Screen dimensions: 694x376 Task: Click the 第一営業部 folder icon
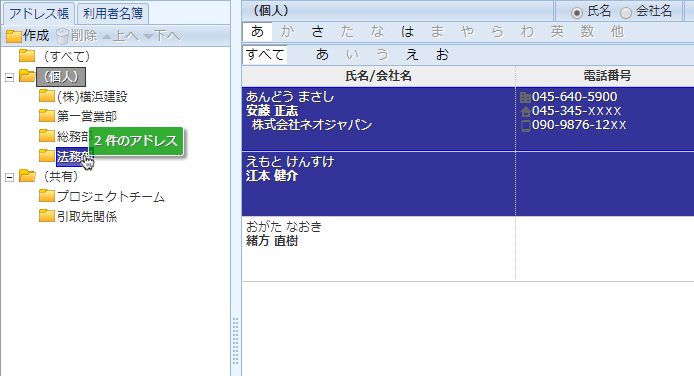point(46,115)
